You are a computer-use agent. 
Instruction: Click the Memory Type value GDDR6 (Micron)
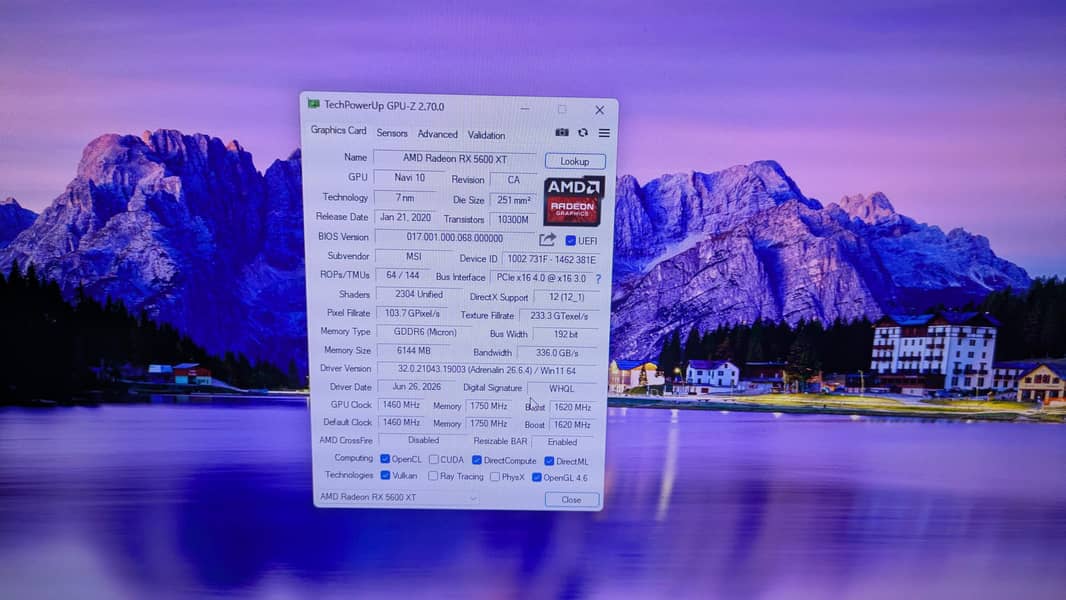pyautogui.click(x=425, y=332)
